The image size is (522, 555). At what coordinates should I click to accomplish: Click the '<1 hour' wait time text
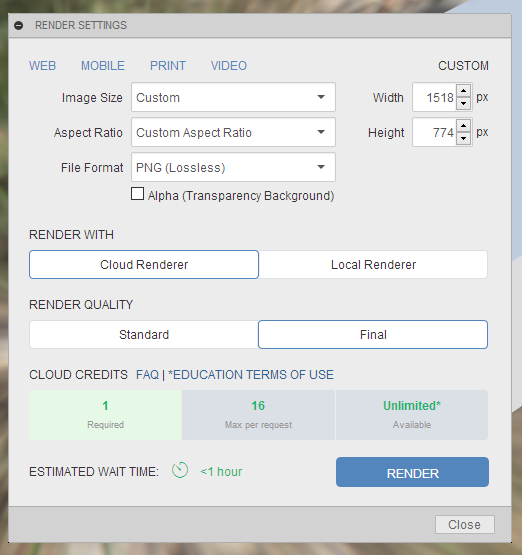click(x=221, y=472)
